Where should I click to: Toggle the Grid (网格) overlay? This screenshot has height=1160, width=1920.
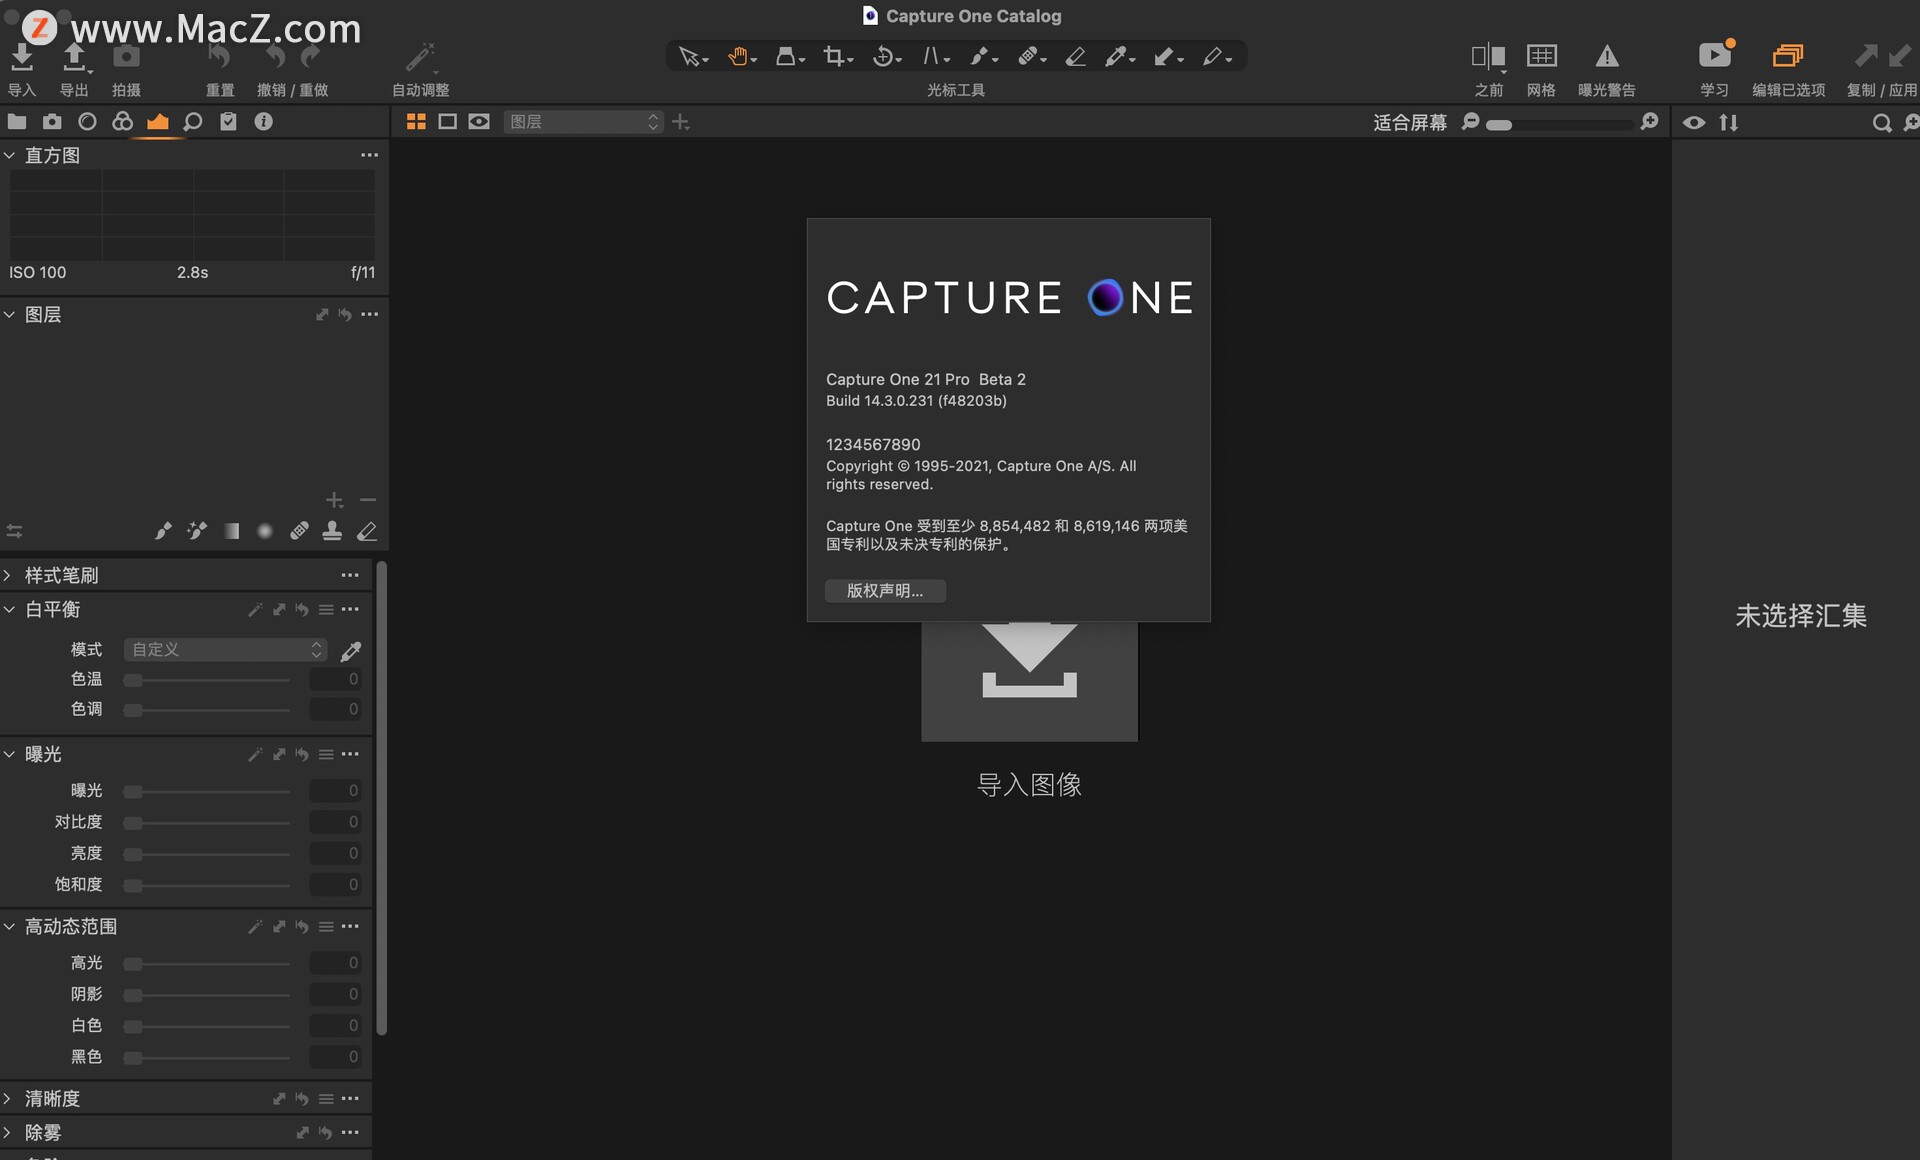pyautogui.click(x=1541, y=56)
